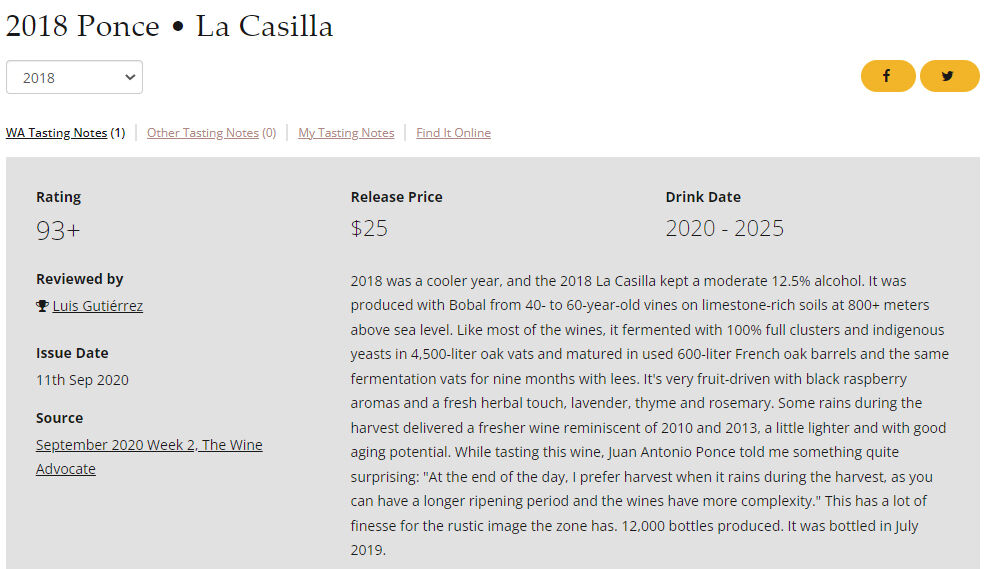Click the Find It Online link
This screenshot has width=998, height=569.
tap(453, 133)
